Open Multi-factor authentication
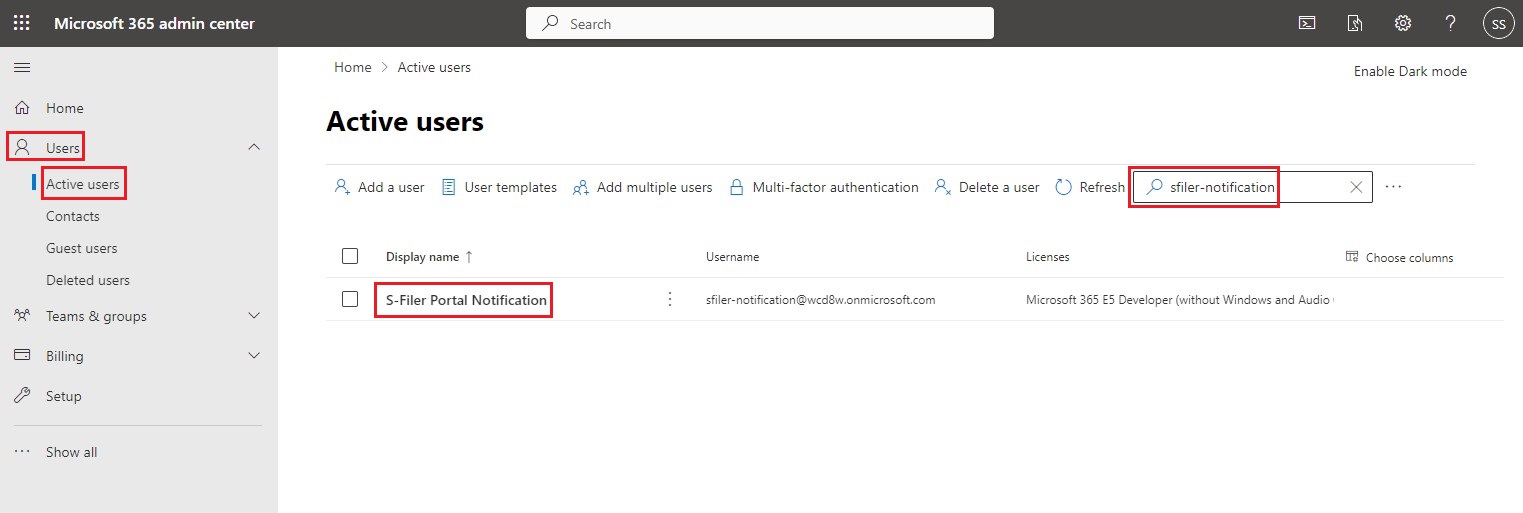Screen dimensions: 1523x513 click(x=823, y=187)
